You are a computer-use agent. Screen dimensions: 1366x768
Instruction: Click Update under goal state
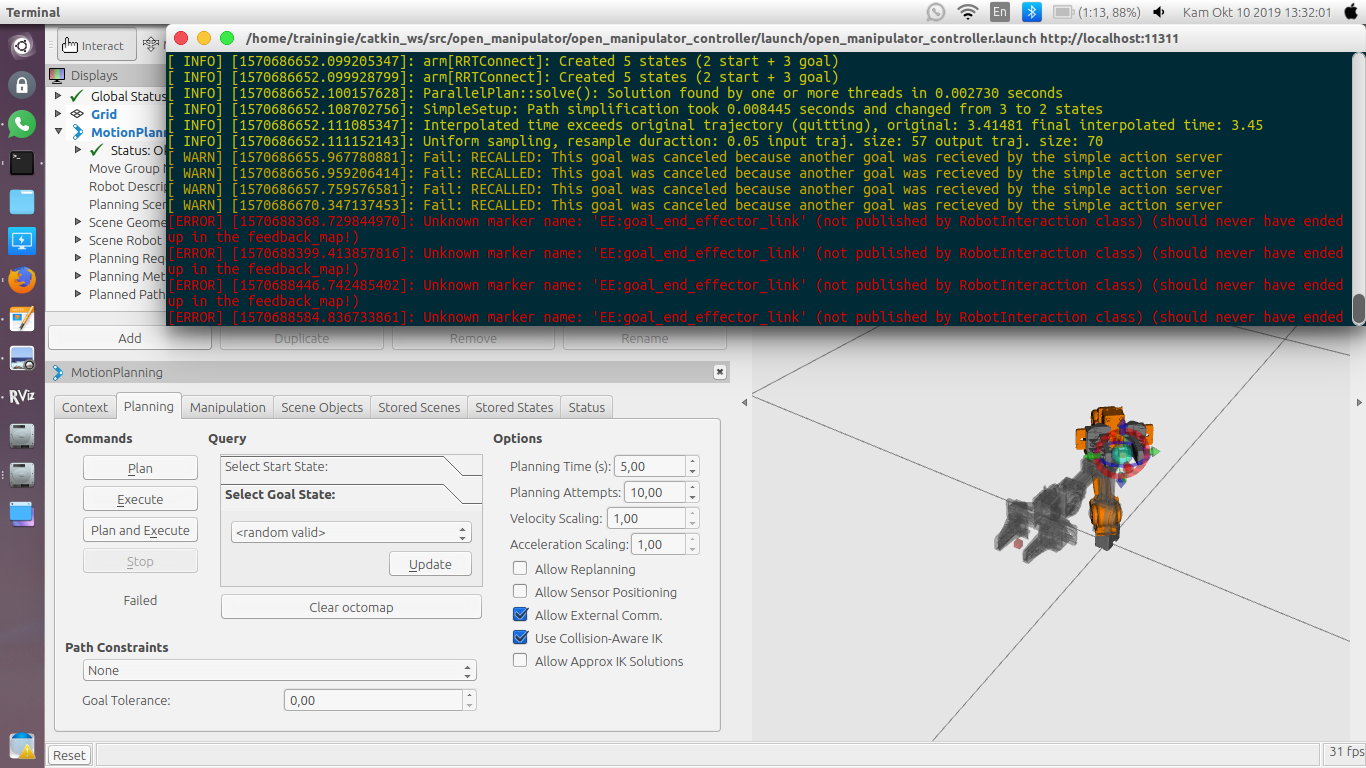coord(430,564)
